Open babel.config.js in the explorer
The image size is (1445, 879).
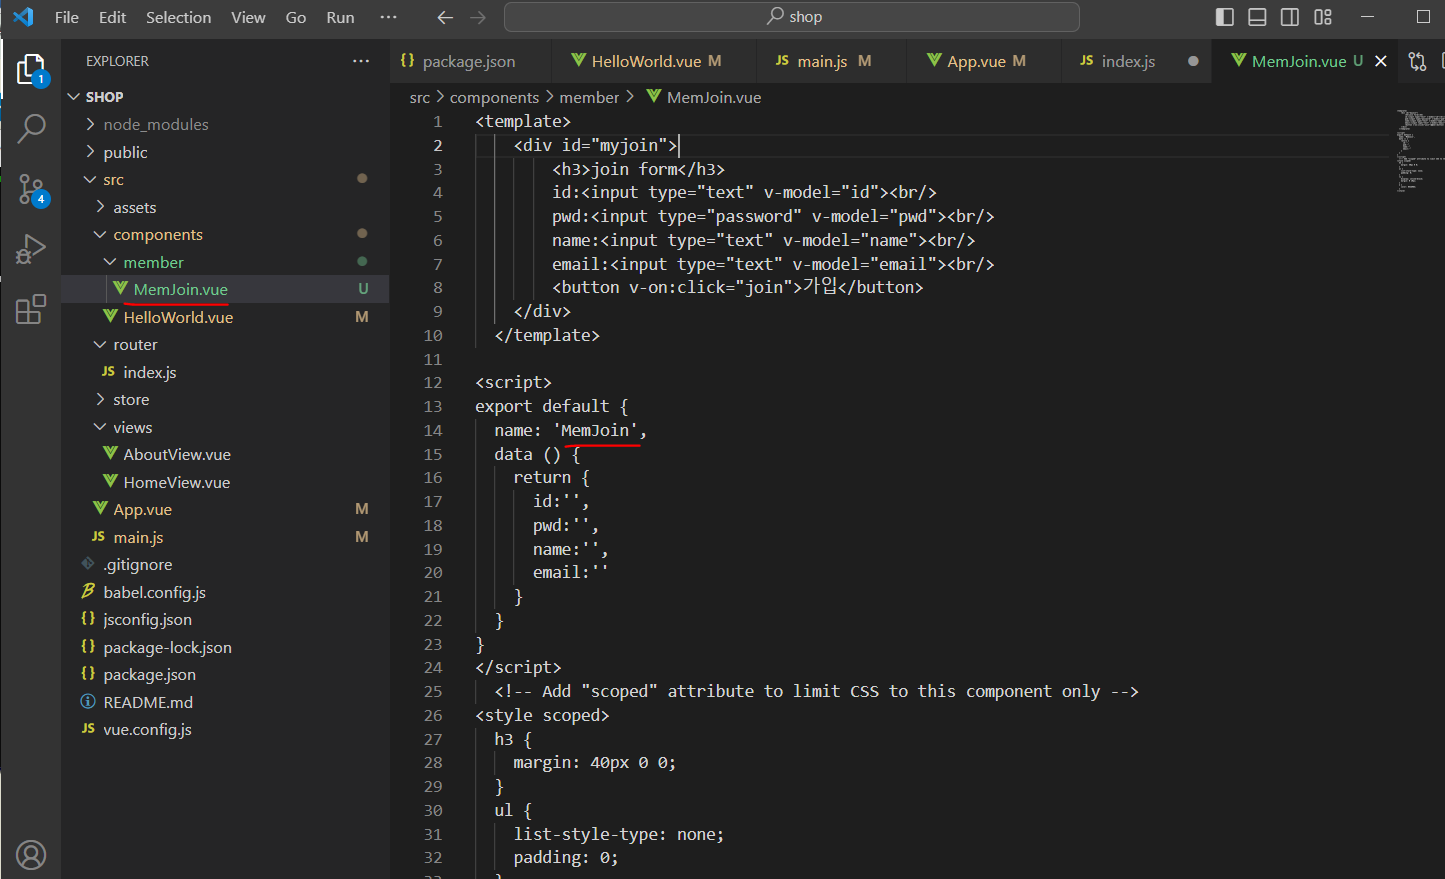(x=226, y=592)
